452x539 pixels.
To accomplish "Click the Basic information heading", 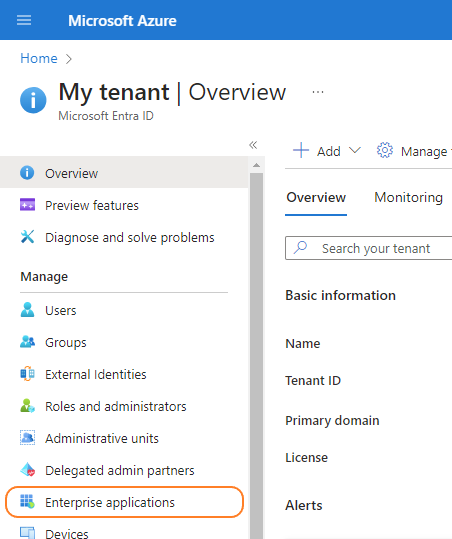I will pyautogui.click(x=341, y=295).
